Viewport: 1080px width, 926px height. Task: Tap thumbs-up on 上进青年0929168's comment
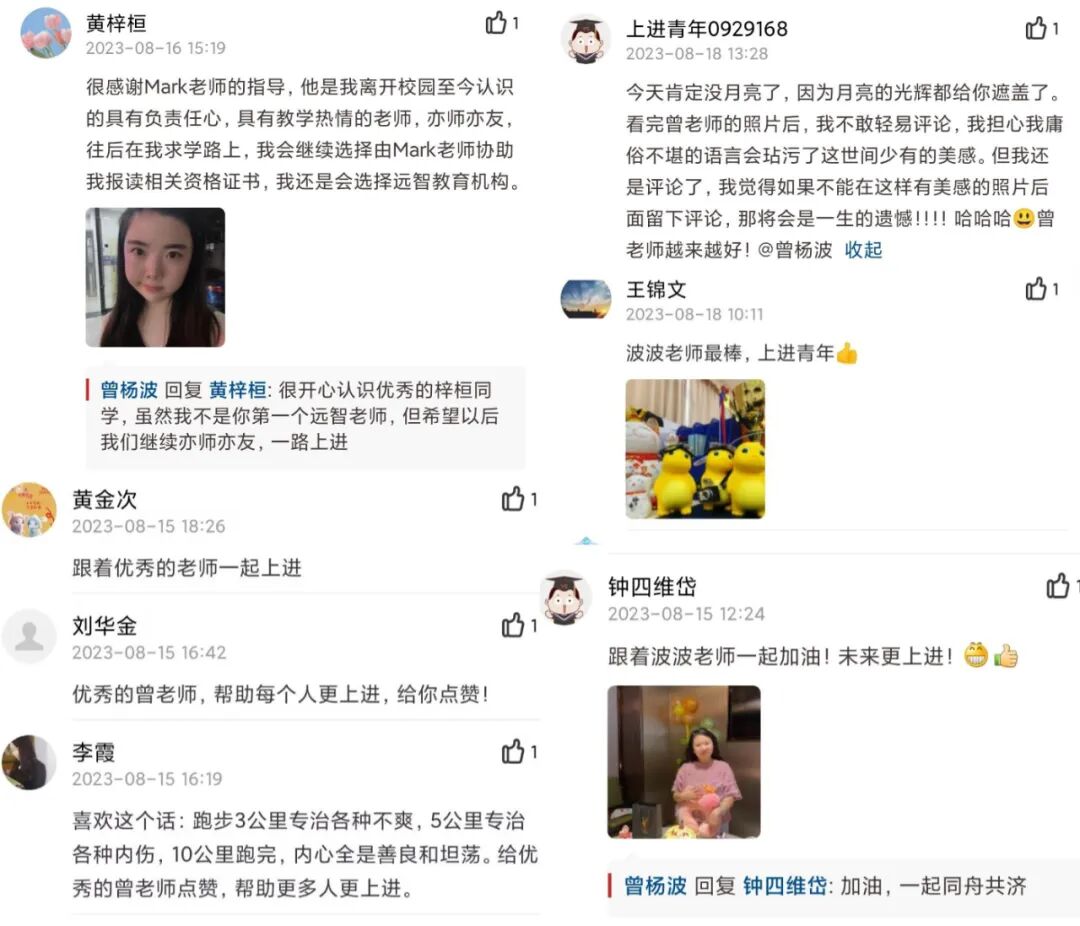tap(1037, 28)
